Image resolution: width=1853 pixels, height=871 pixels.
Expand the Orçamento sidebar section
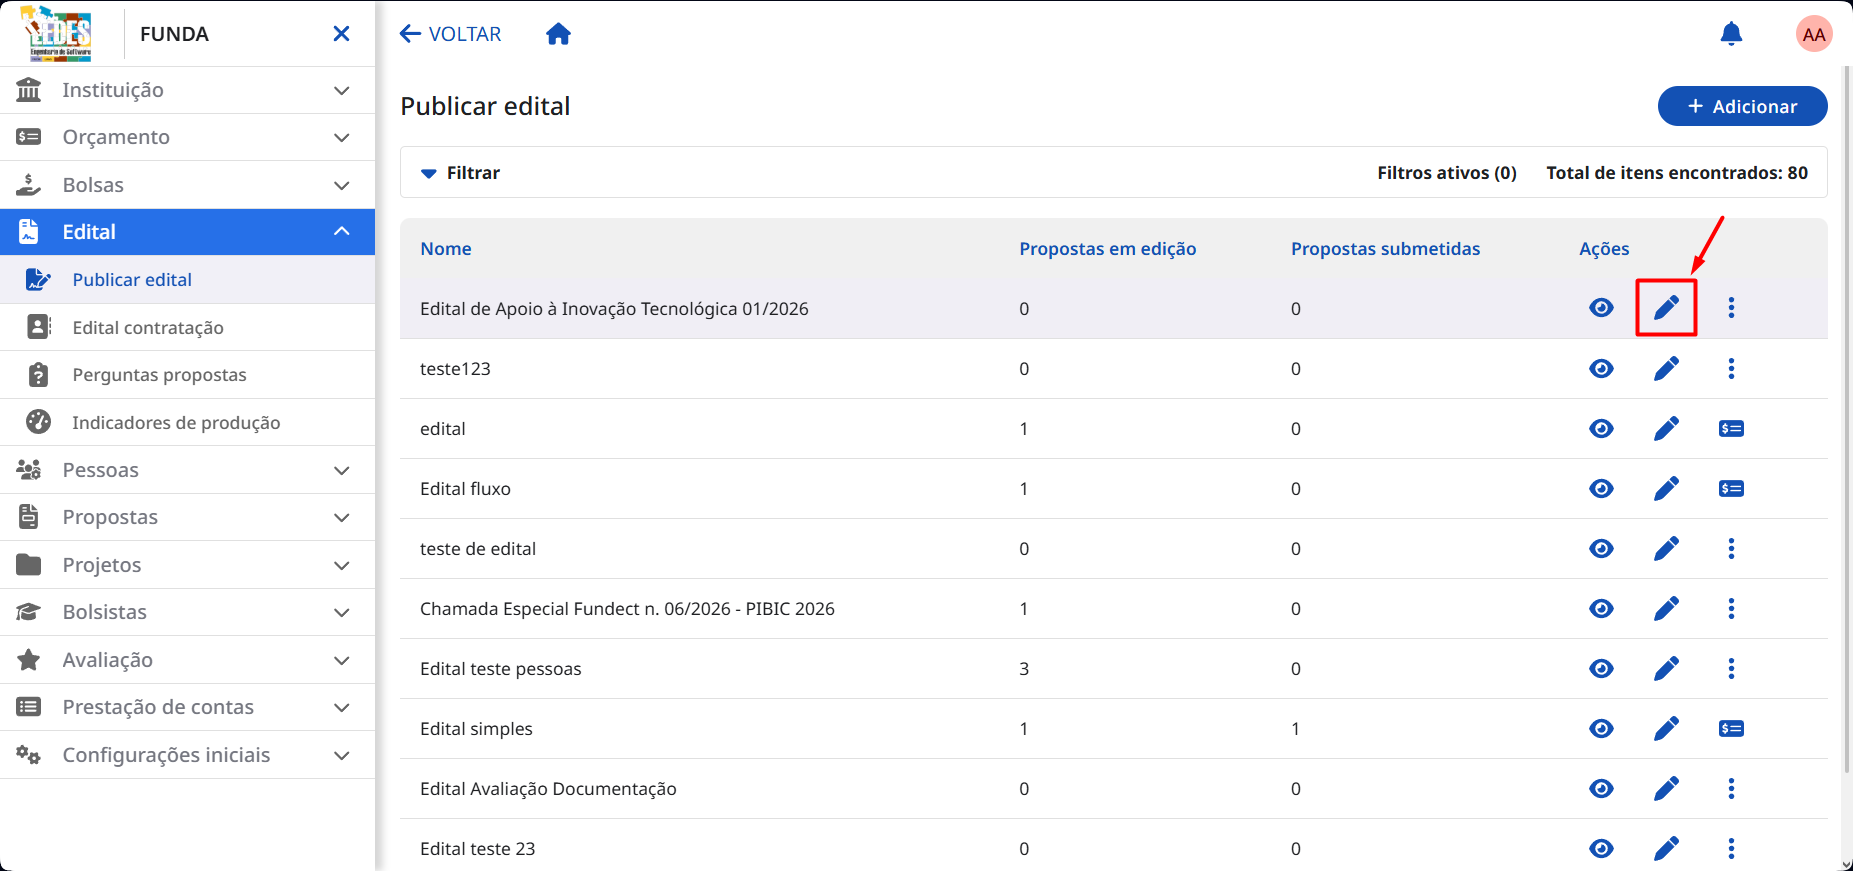tap(187, 137)
